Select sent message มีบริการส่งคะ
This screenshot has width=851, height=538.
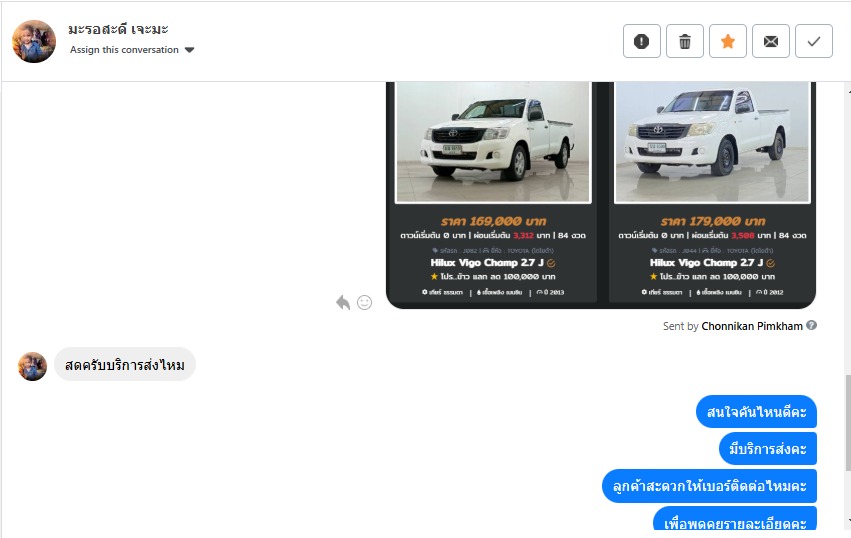pyautogui.click(x=767, y=448)
